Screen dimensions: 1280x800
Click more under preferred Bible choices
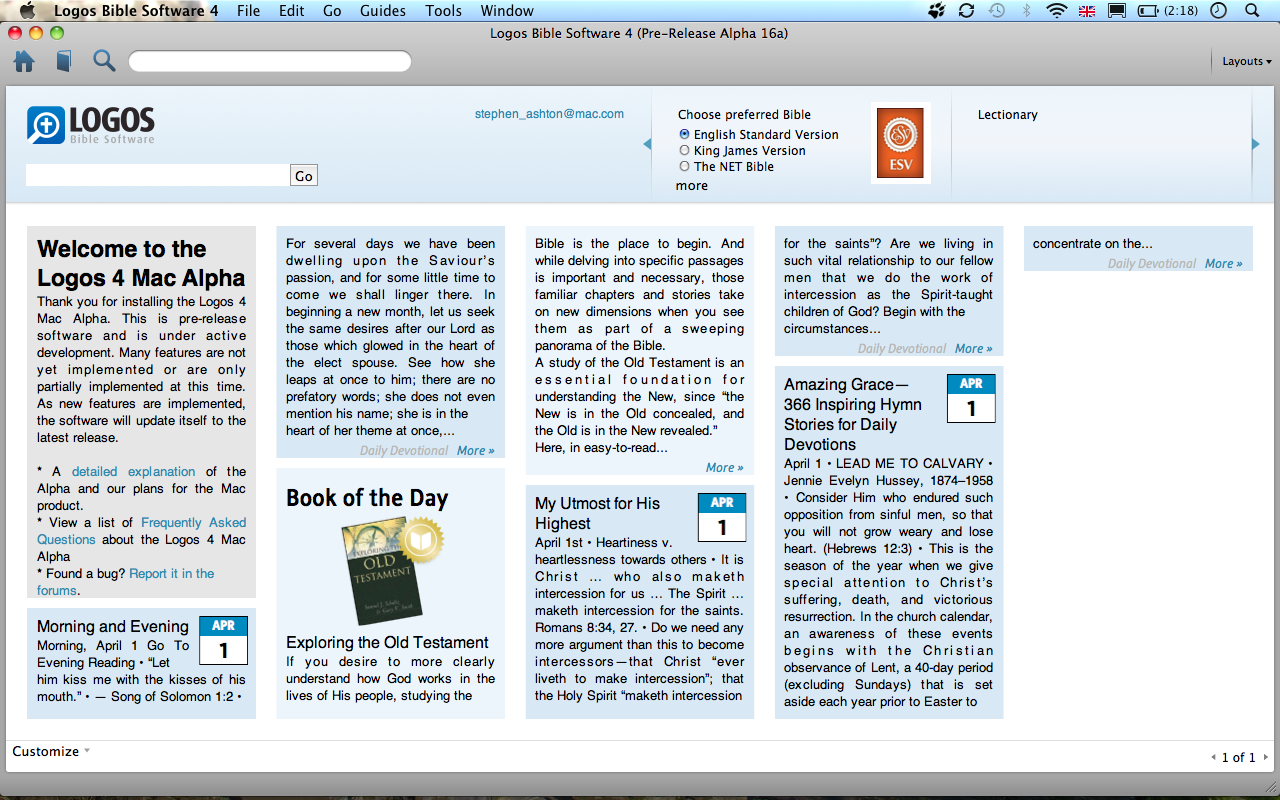[x=691, y=186]
